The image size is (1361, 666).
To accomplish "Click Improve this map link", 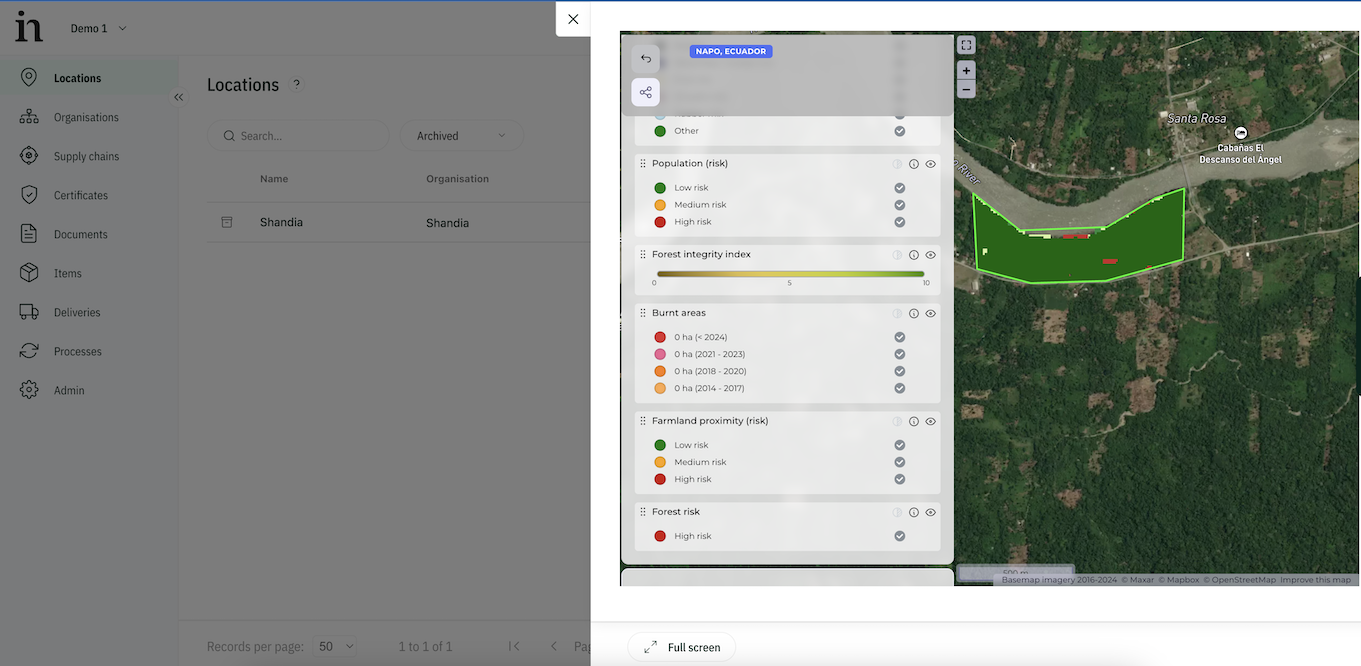I will 1315,580.
